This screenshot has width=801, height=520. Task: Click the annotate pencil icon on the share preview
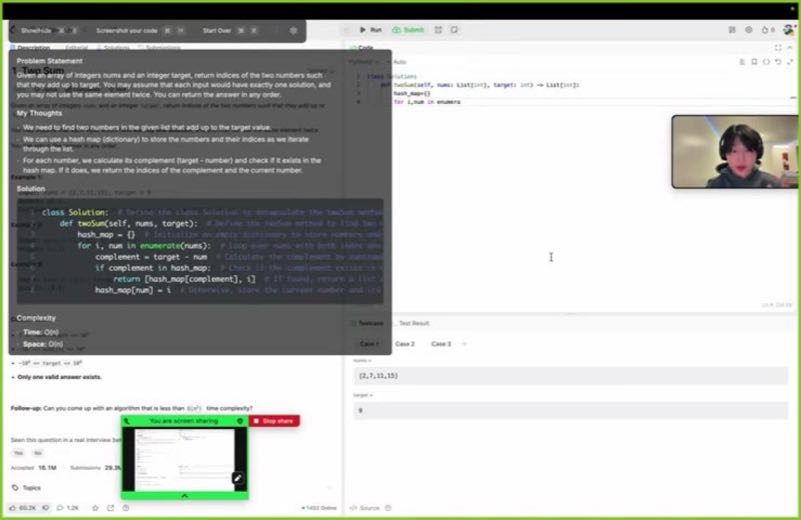[x=238, y=478]
